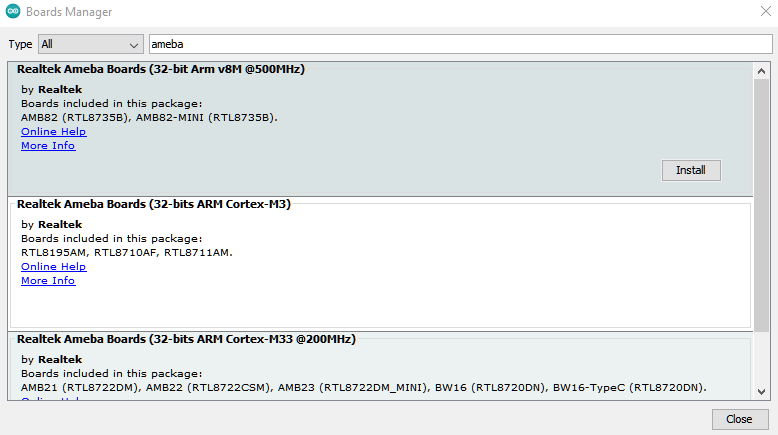
Task: Open the Type filter dropdown
Action: [x=91, y=45]
